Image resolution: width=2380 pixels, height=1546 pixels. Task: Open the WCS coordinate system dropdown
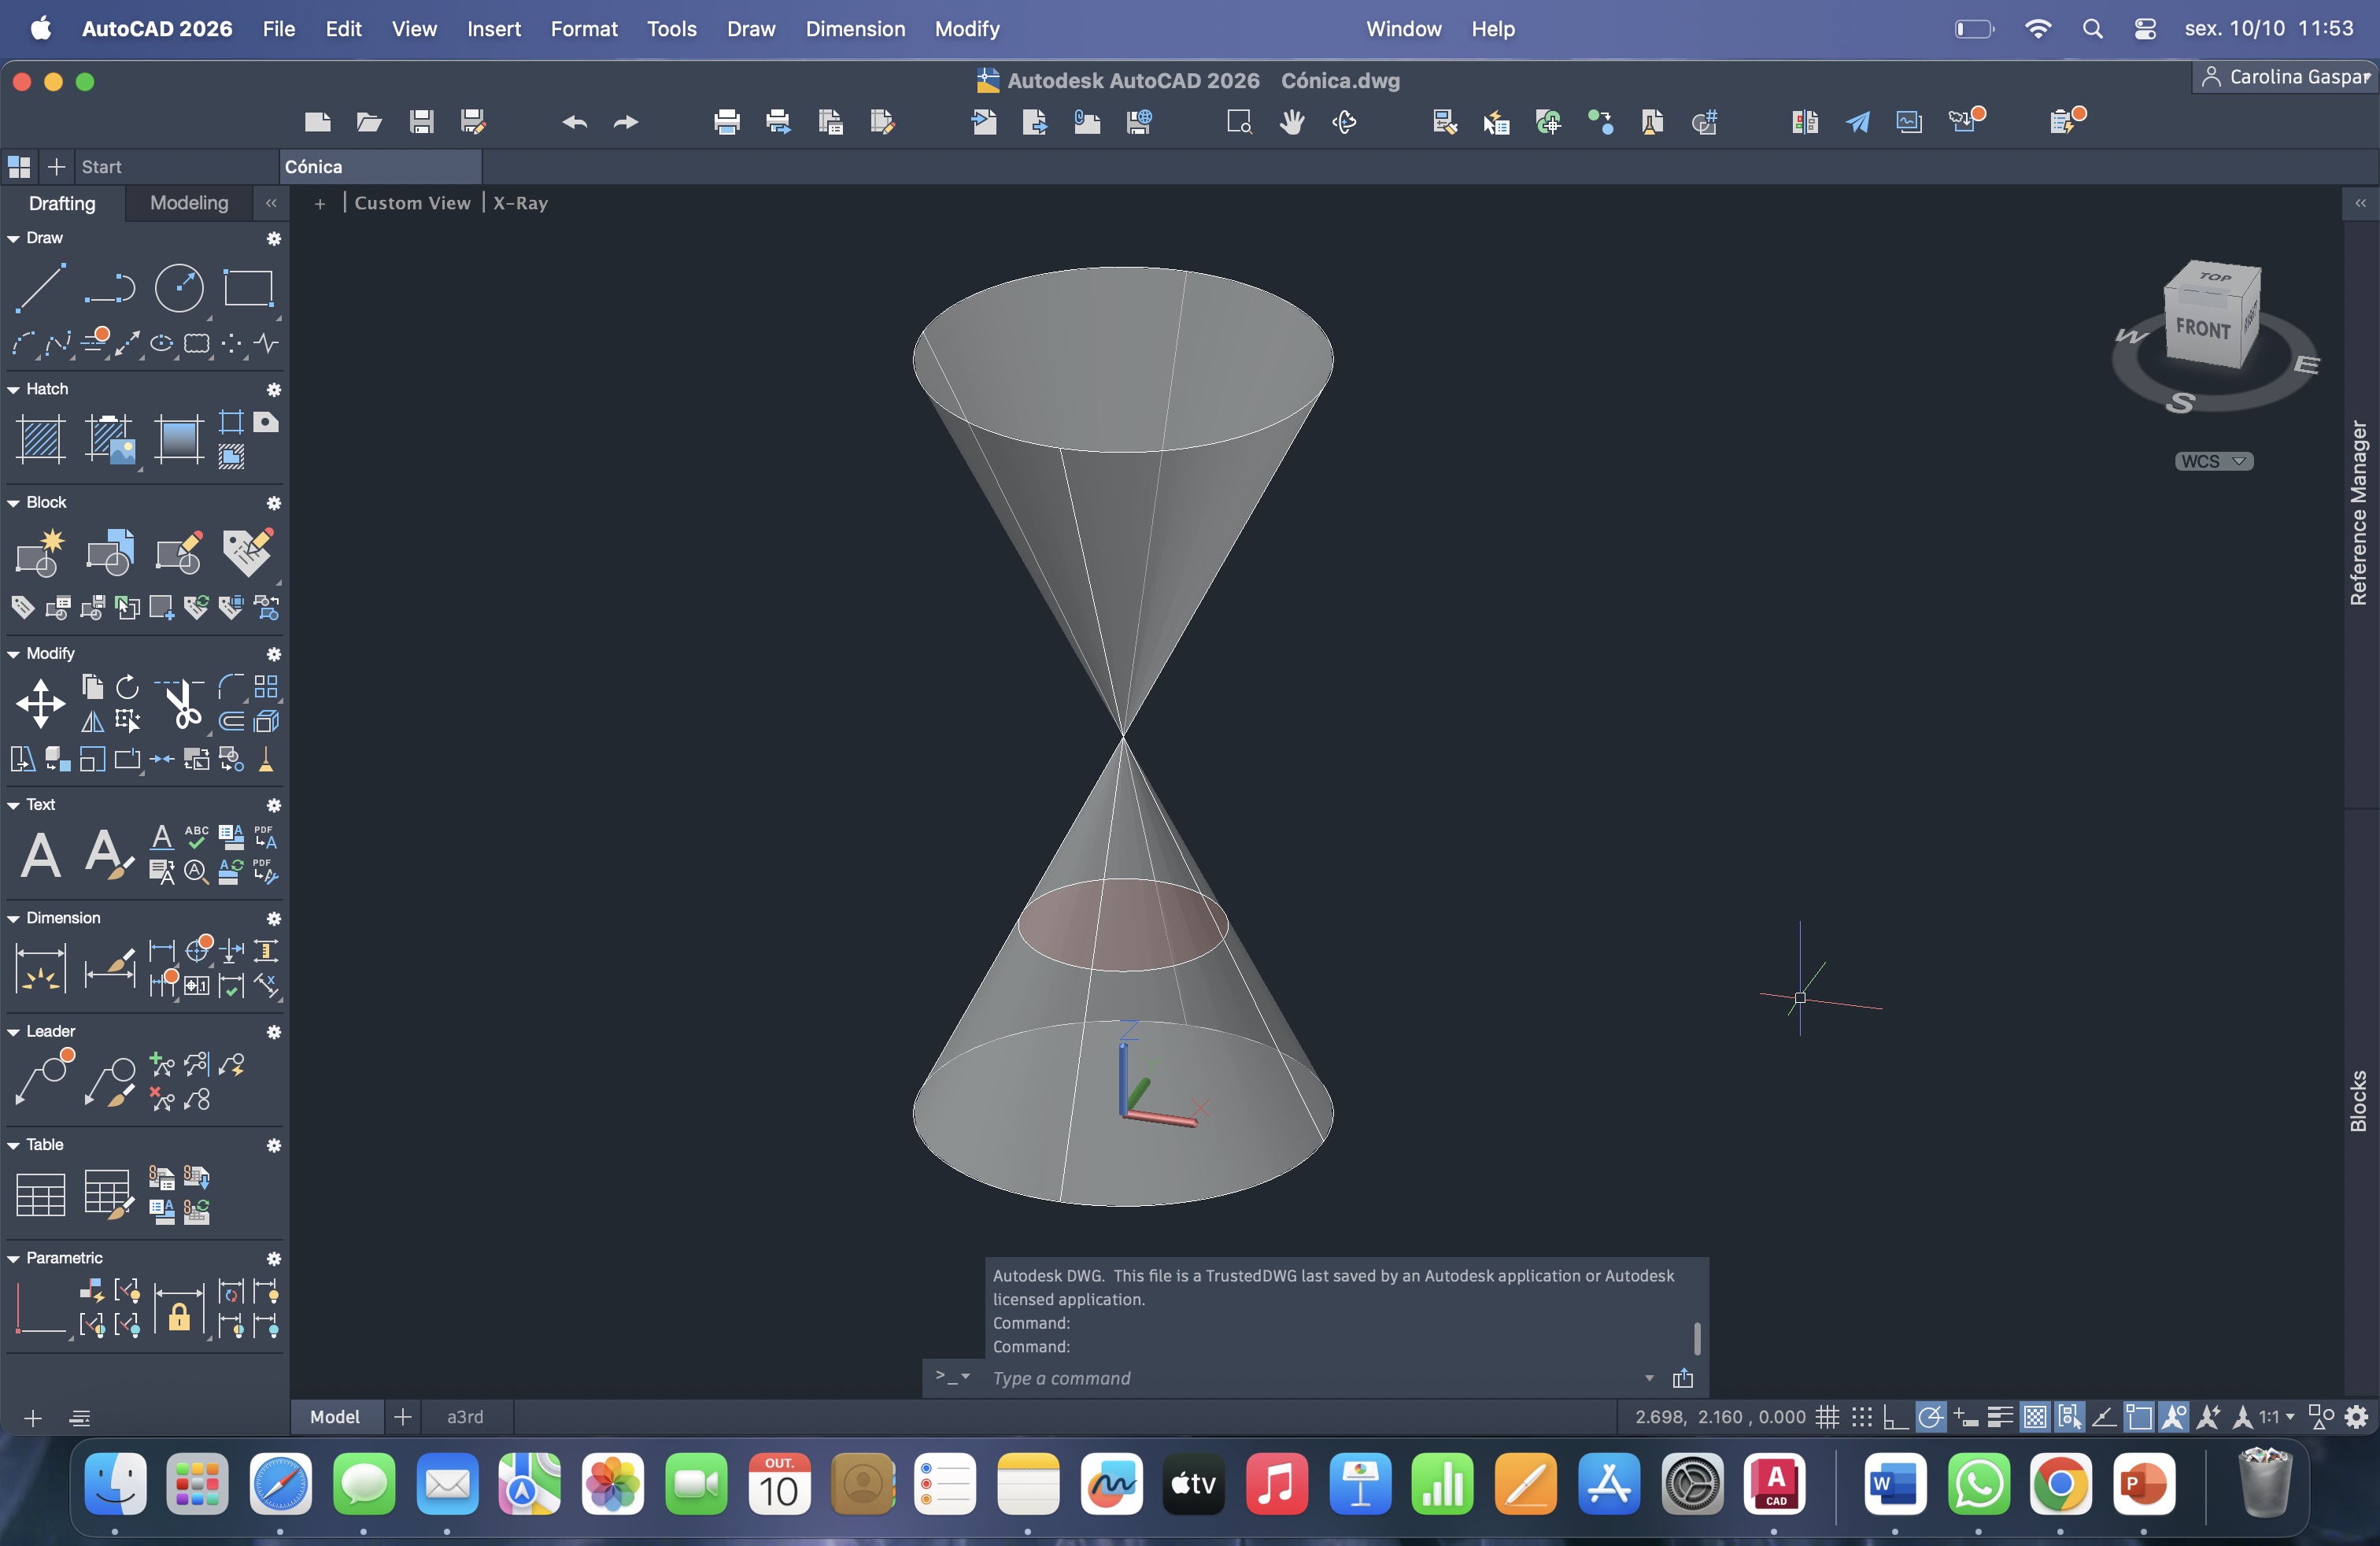[x=2213, y=461]
